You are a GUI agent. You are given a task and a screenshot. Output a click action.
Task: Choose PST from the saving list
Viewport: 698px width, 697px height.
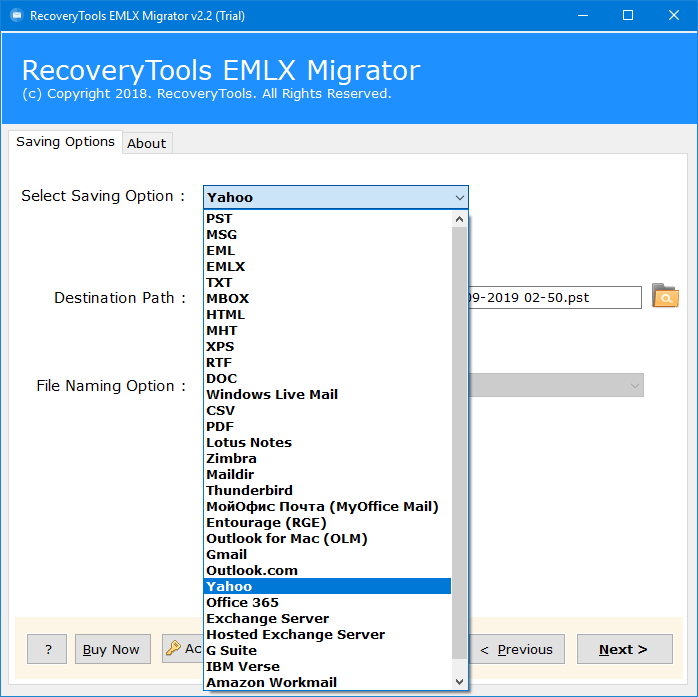pyautogui.click(x=327, y=219)
